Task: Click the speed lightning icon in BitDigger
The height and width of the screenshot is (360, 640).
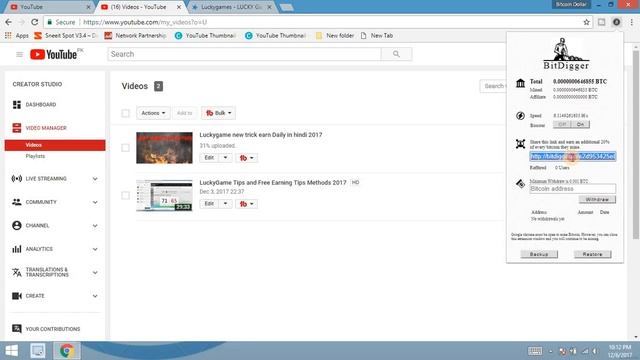Action: click(x=520, y=116)
